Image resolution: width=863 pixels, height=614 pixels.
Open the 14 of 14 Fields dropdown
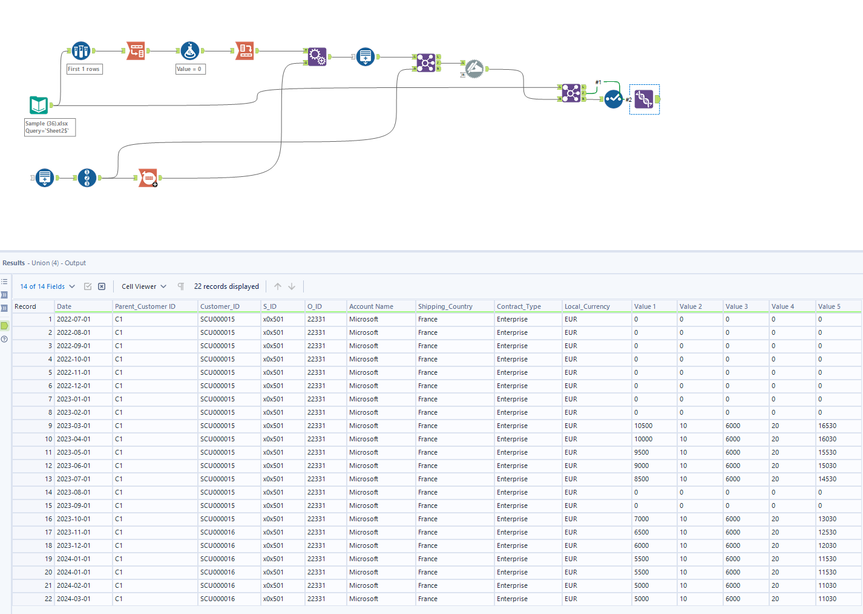[x=47, y=286]
